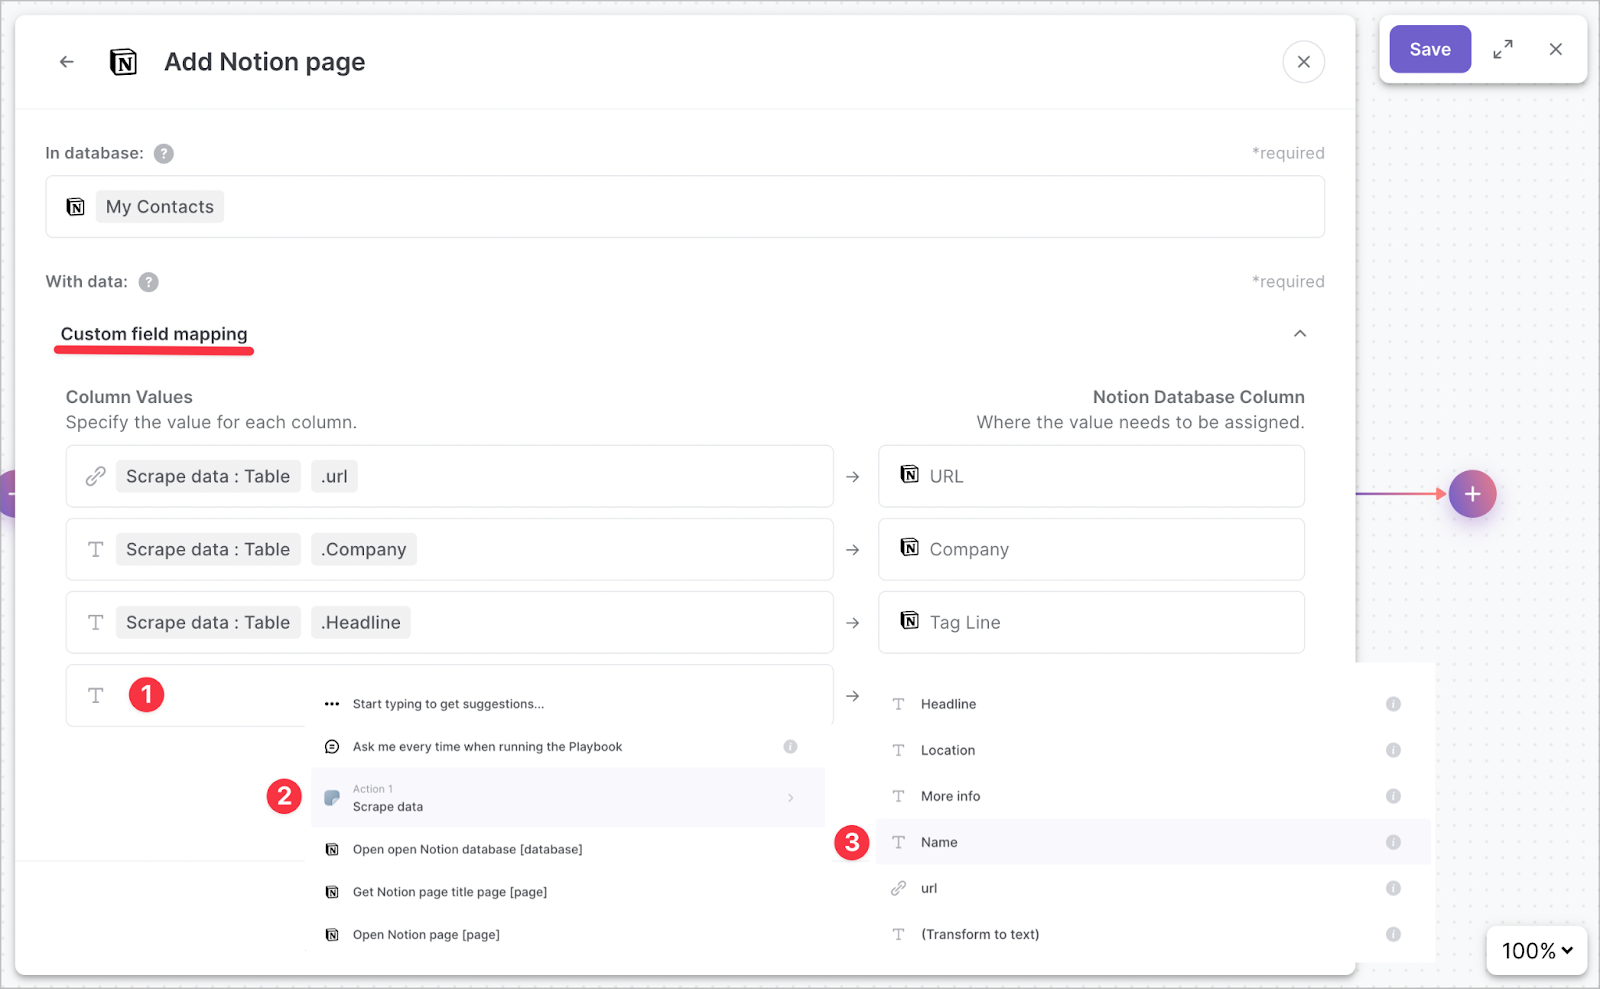This screenshot has width=1600, height=989.
Task: Expand the Action 1 Scrape data submenu
Action: click(x=568, y=798)
